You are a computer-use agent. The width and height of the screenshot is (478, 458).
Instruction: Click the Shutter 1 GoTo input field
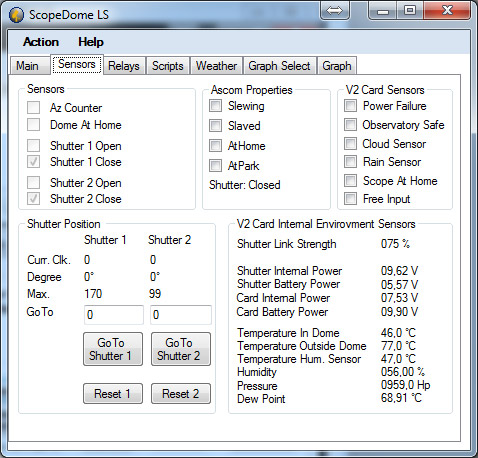114,315
